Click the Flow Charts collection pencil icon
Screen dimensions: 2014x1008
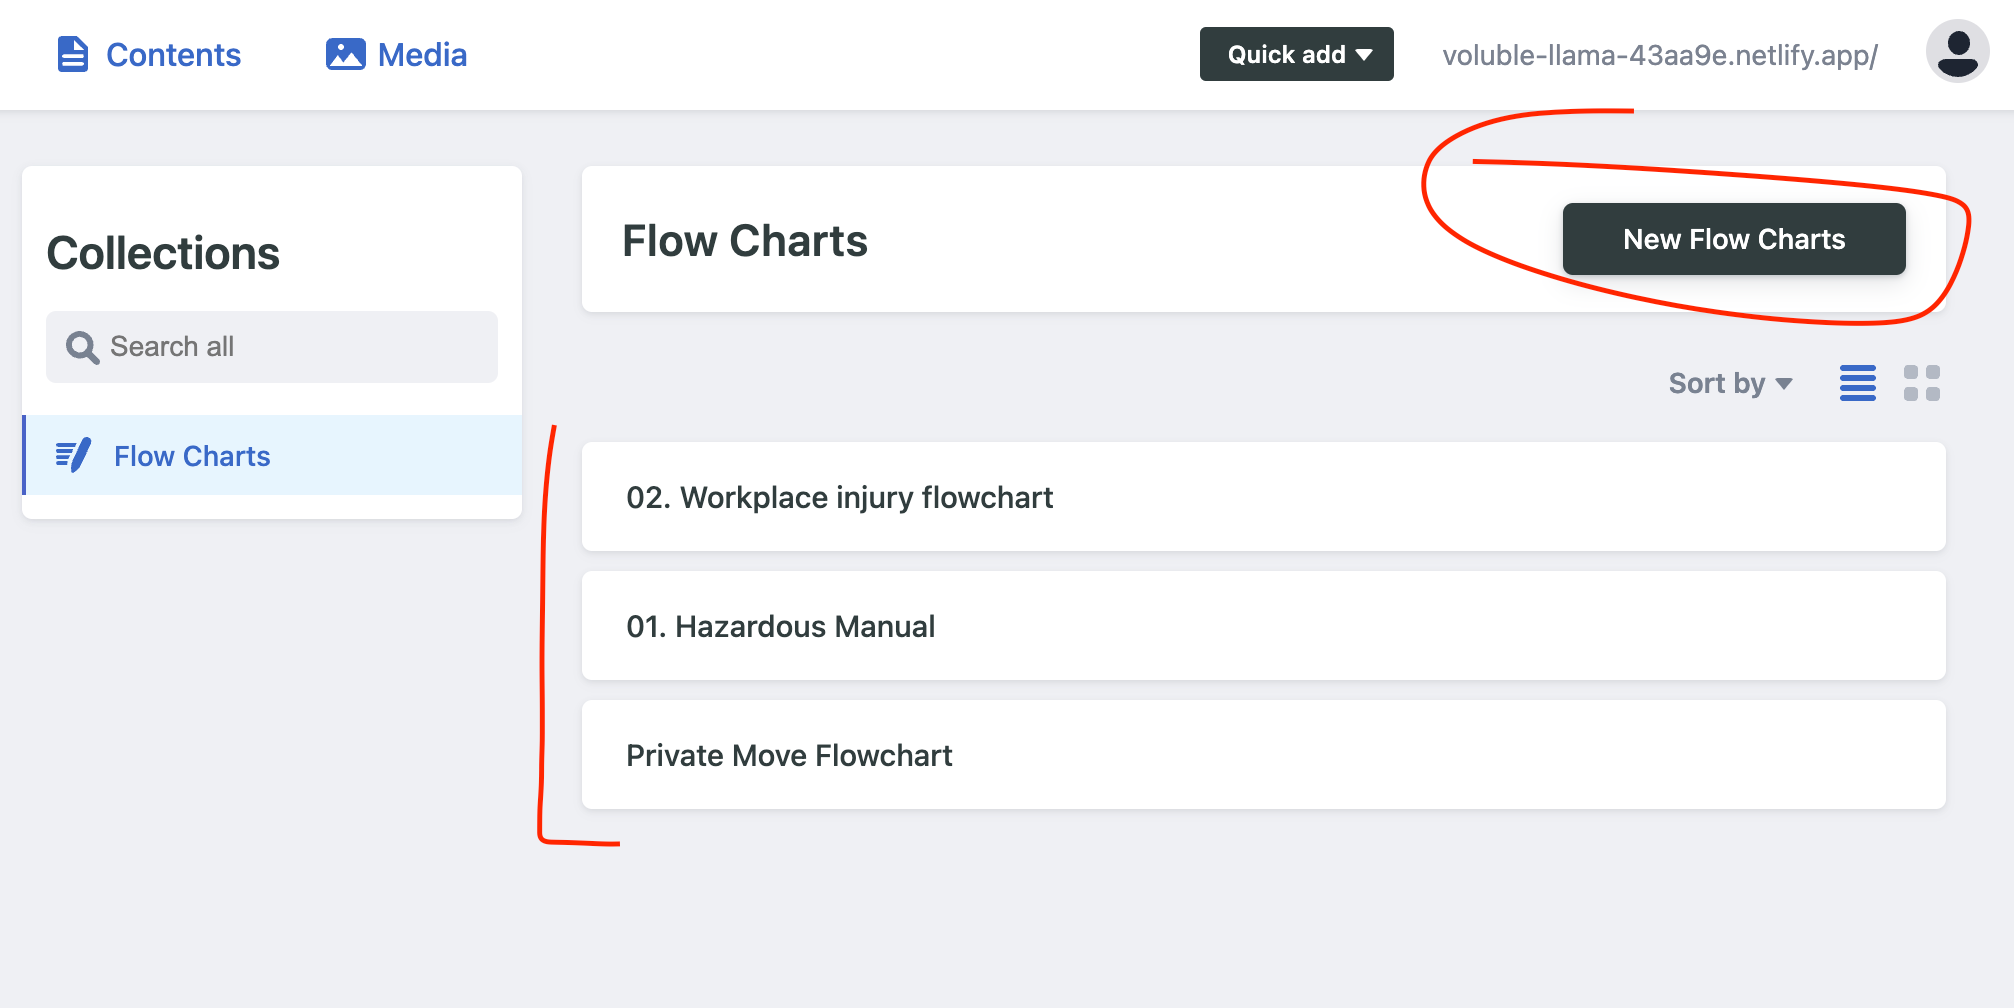point(73,456)
